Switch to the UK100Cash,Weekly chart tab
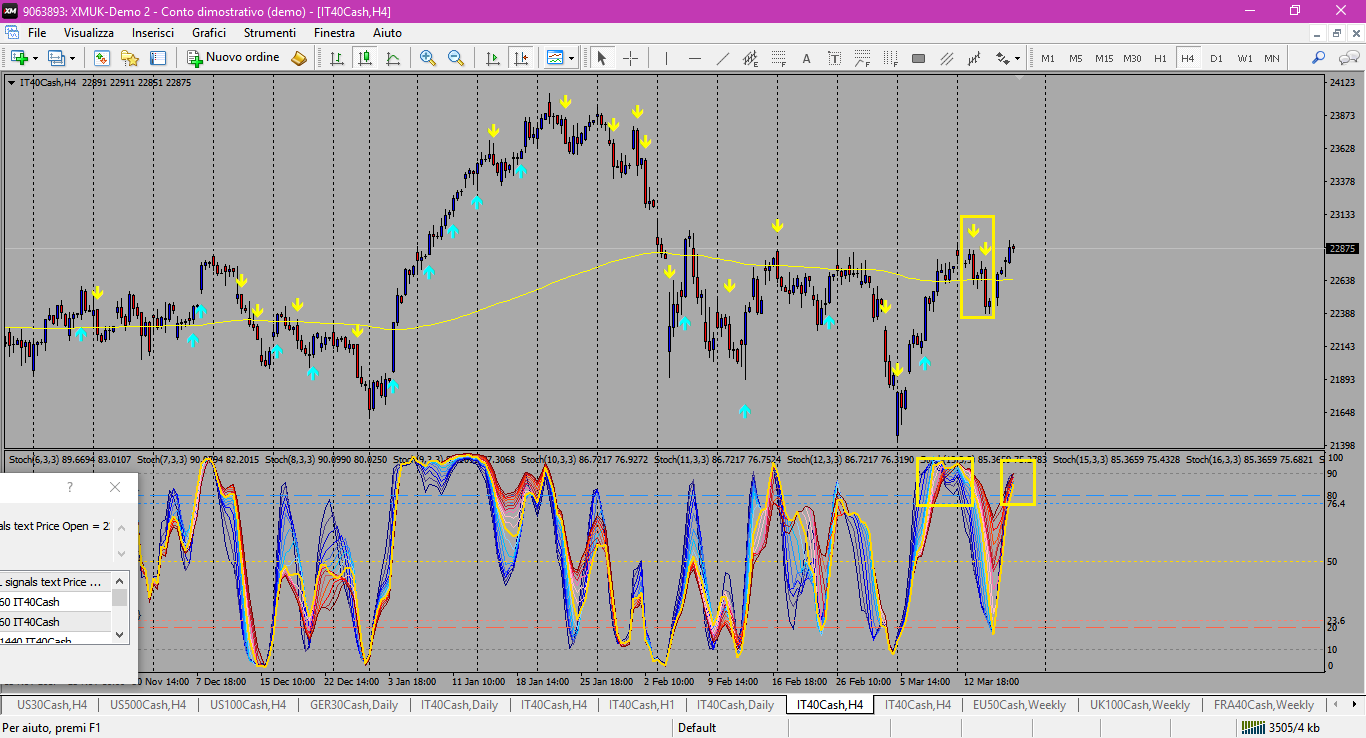This screenshot has width=1366, height=738. (1140, 705)
